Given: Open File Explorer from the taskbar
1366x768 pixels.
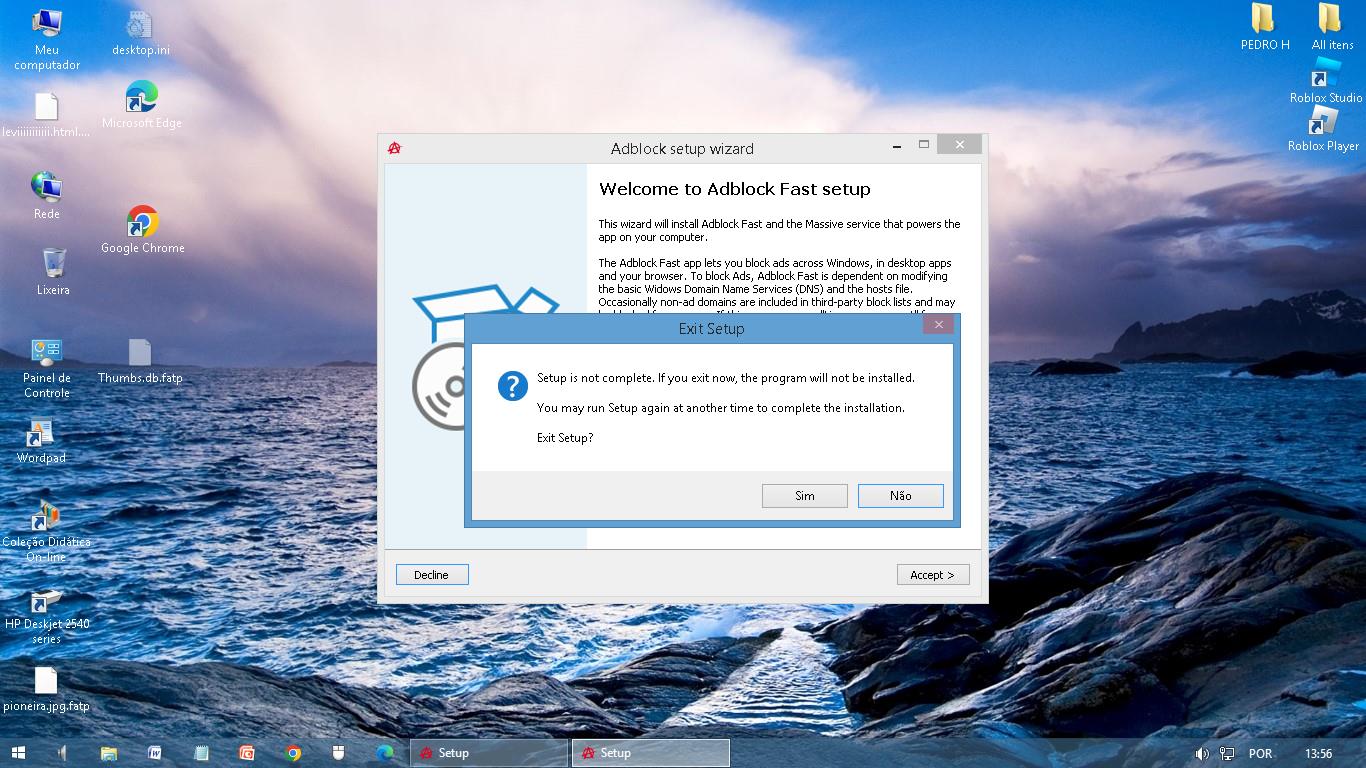Looking at the screenshot, I should pyautogui.click(x=109, y=753).
